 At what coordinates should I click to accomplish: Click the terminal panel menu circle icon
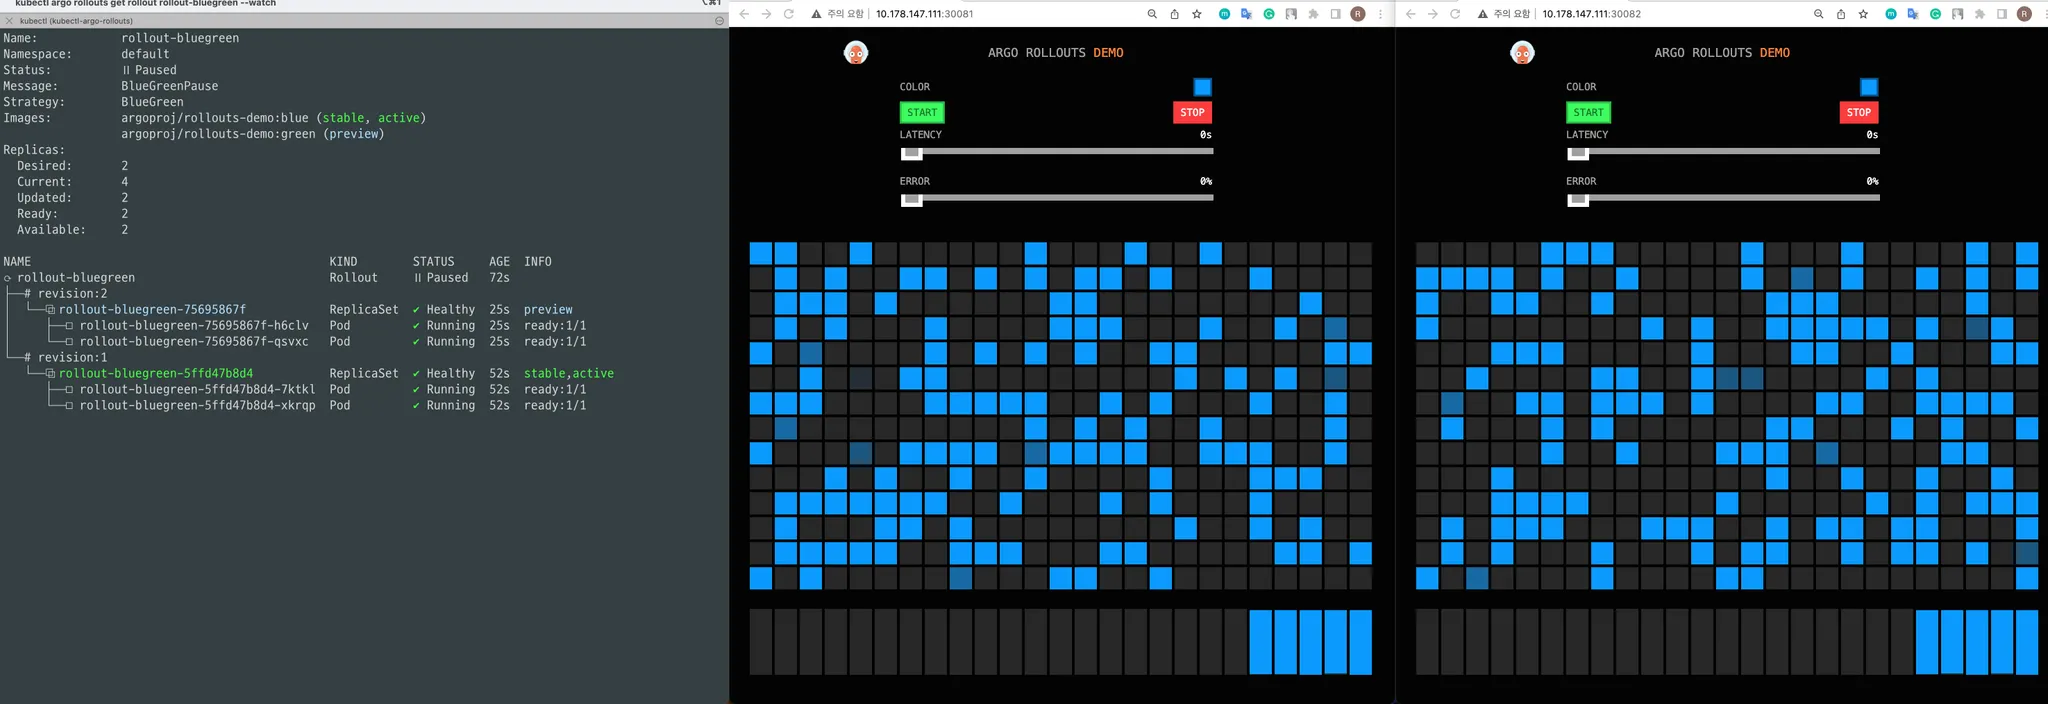tap(719, 20)
